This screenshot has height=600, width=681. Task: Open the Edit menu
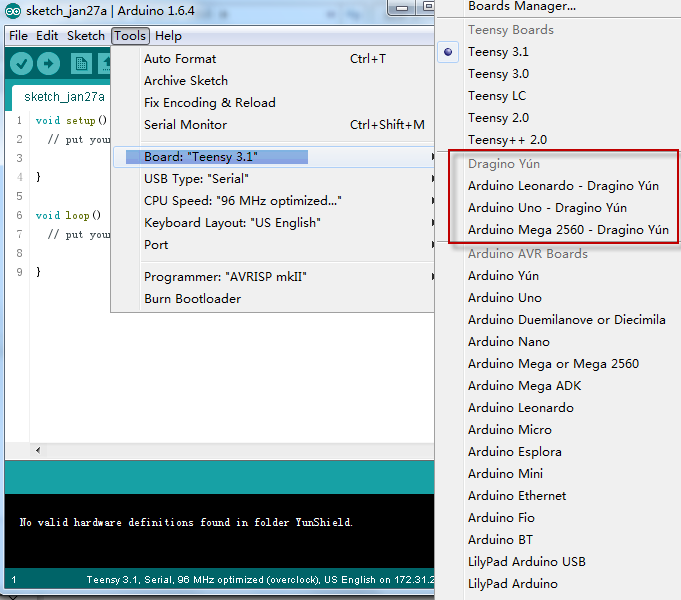47,36
